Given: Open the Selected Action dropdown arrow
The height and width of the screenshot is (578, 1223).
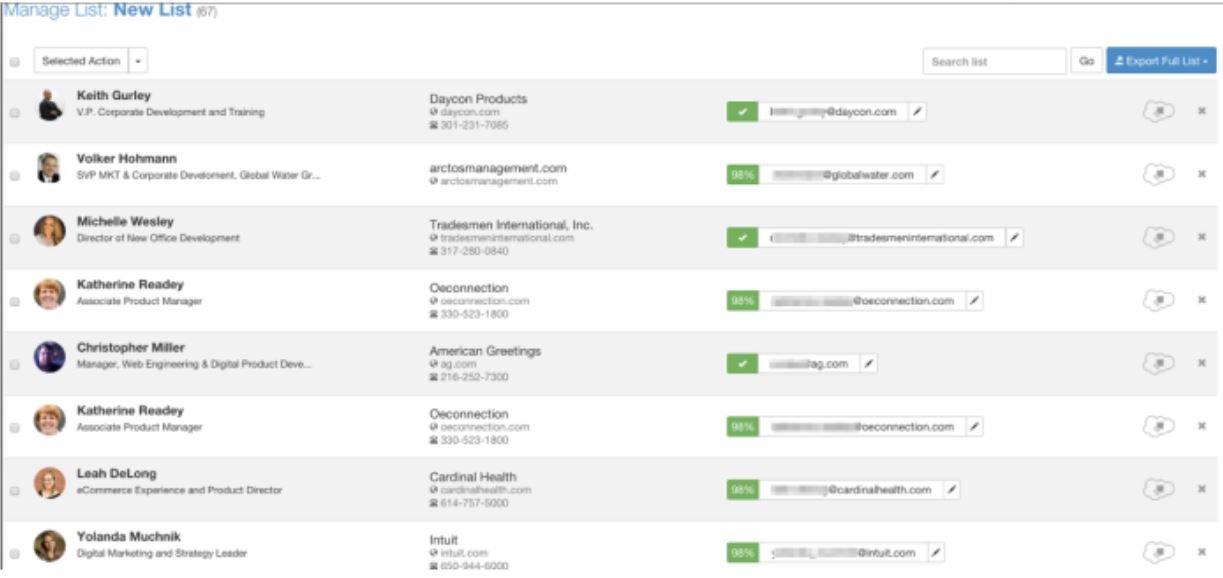Looking at the screenshot, I should [x=138, y=61].
